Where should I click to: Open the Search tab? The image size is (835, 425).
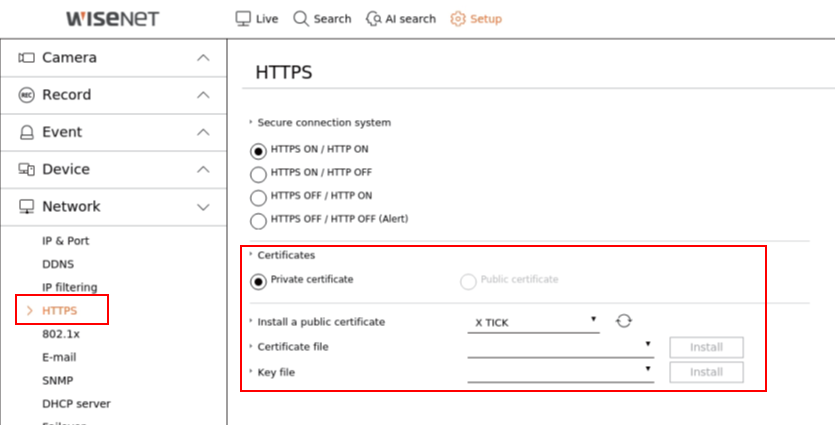[x=322, y=18]
